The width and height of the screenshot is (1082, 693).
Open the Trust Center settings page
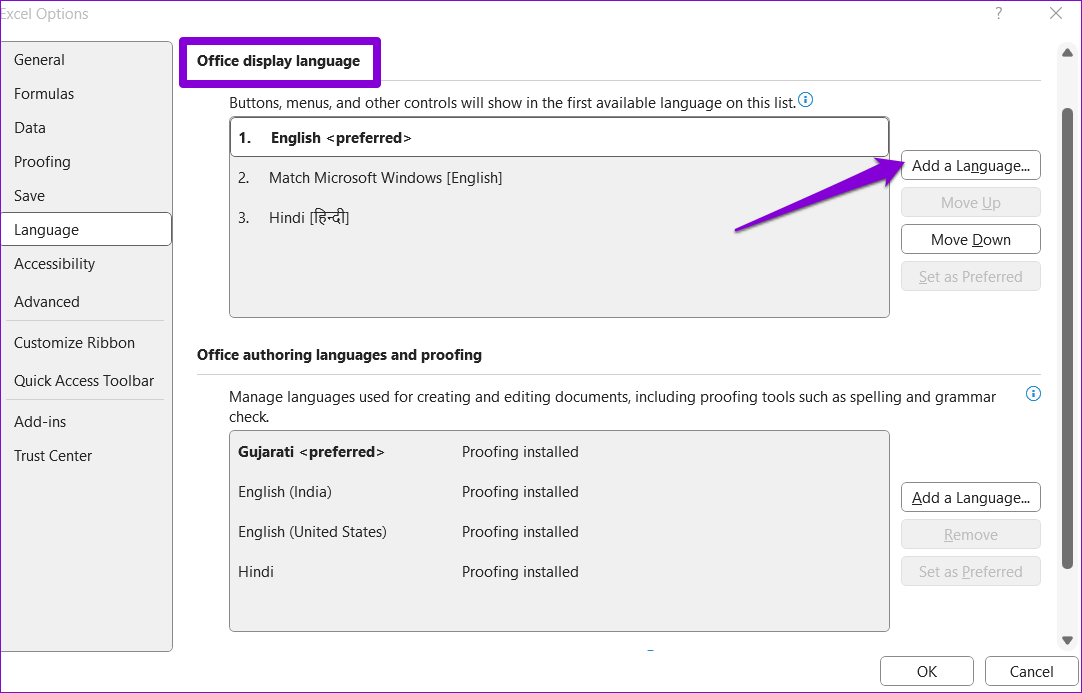(52, 455)
